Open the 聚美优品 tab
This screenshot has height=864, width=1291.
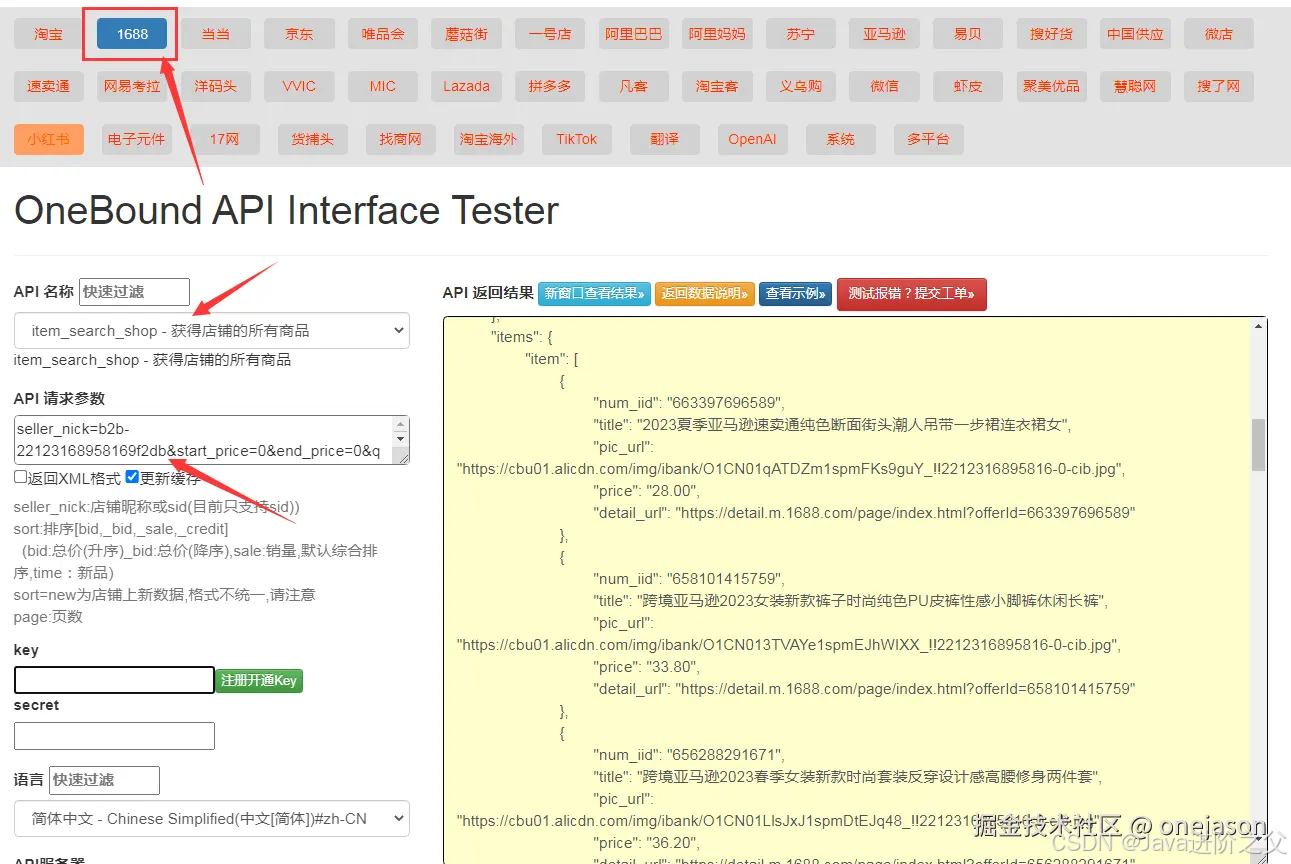pos(1051,86)
